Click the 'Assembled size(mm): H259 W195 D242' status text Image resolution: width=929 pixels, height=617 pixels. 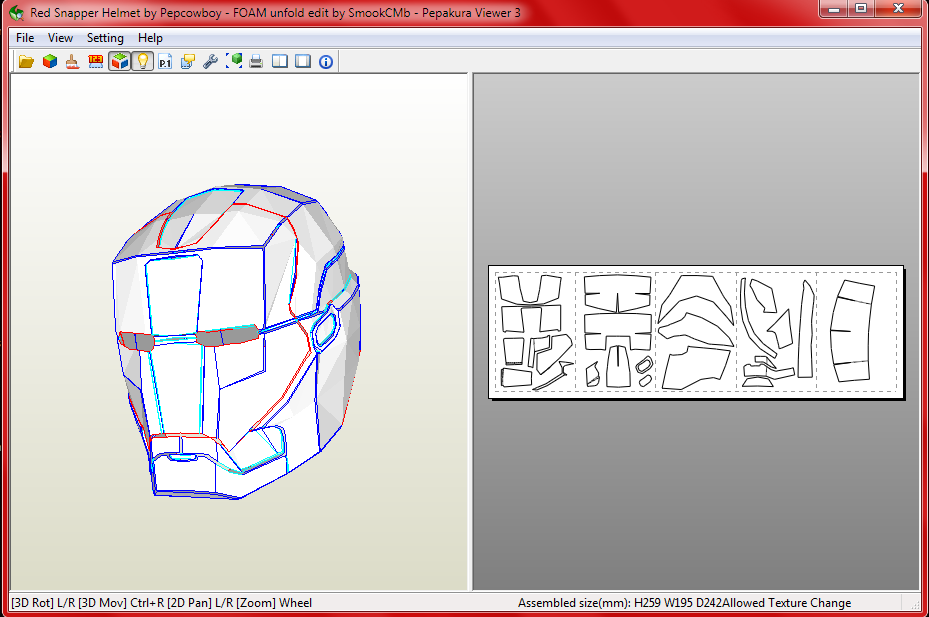(x=620, y=603)
